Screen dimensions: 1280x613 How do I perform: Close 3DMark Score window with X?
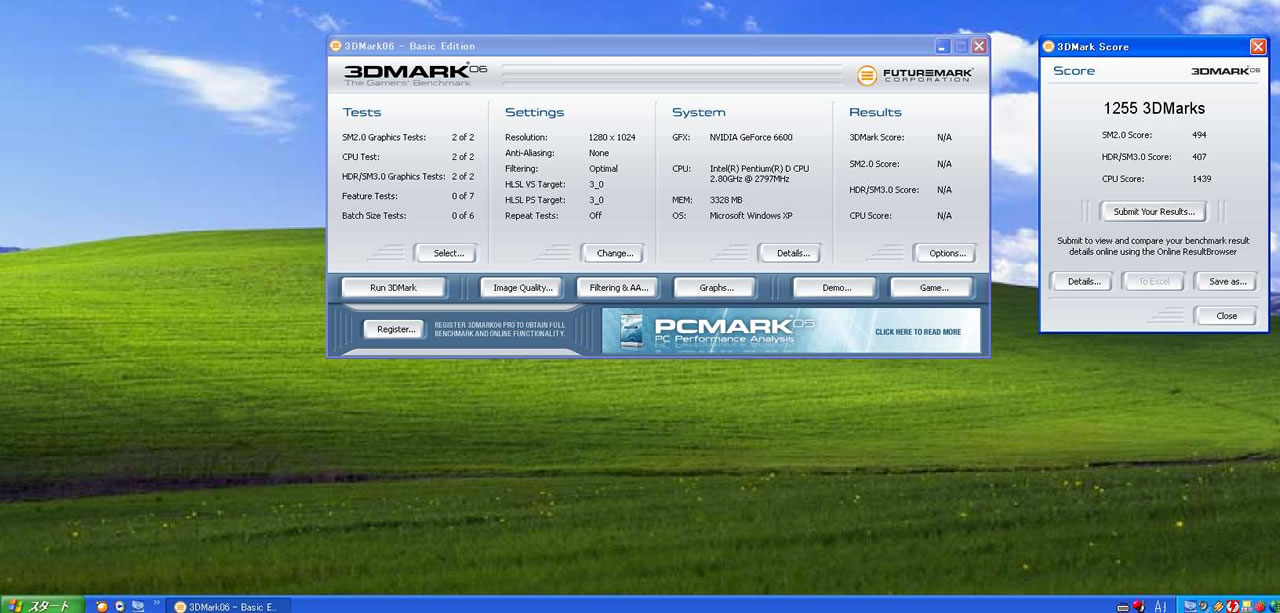tap(1258, 47)
